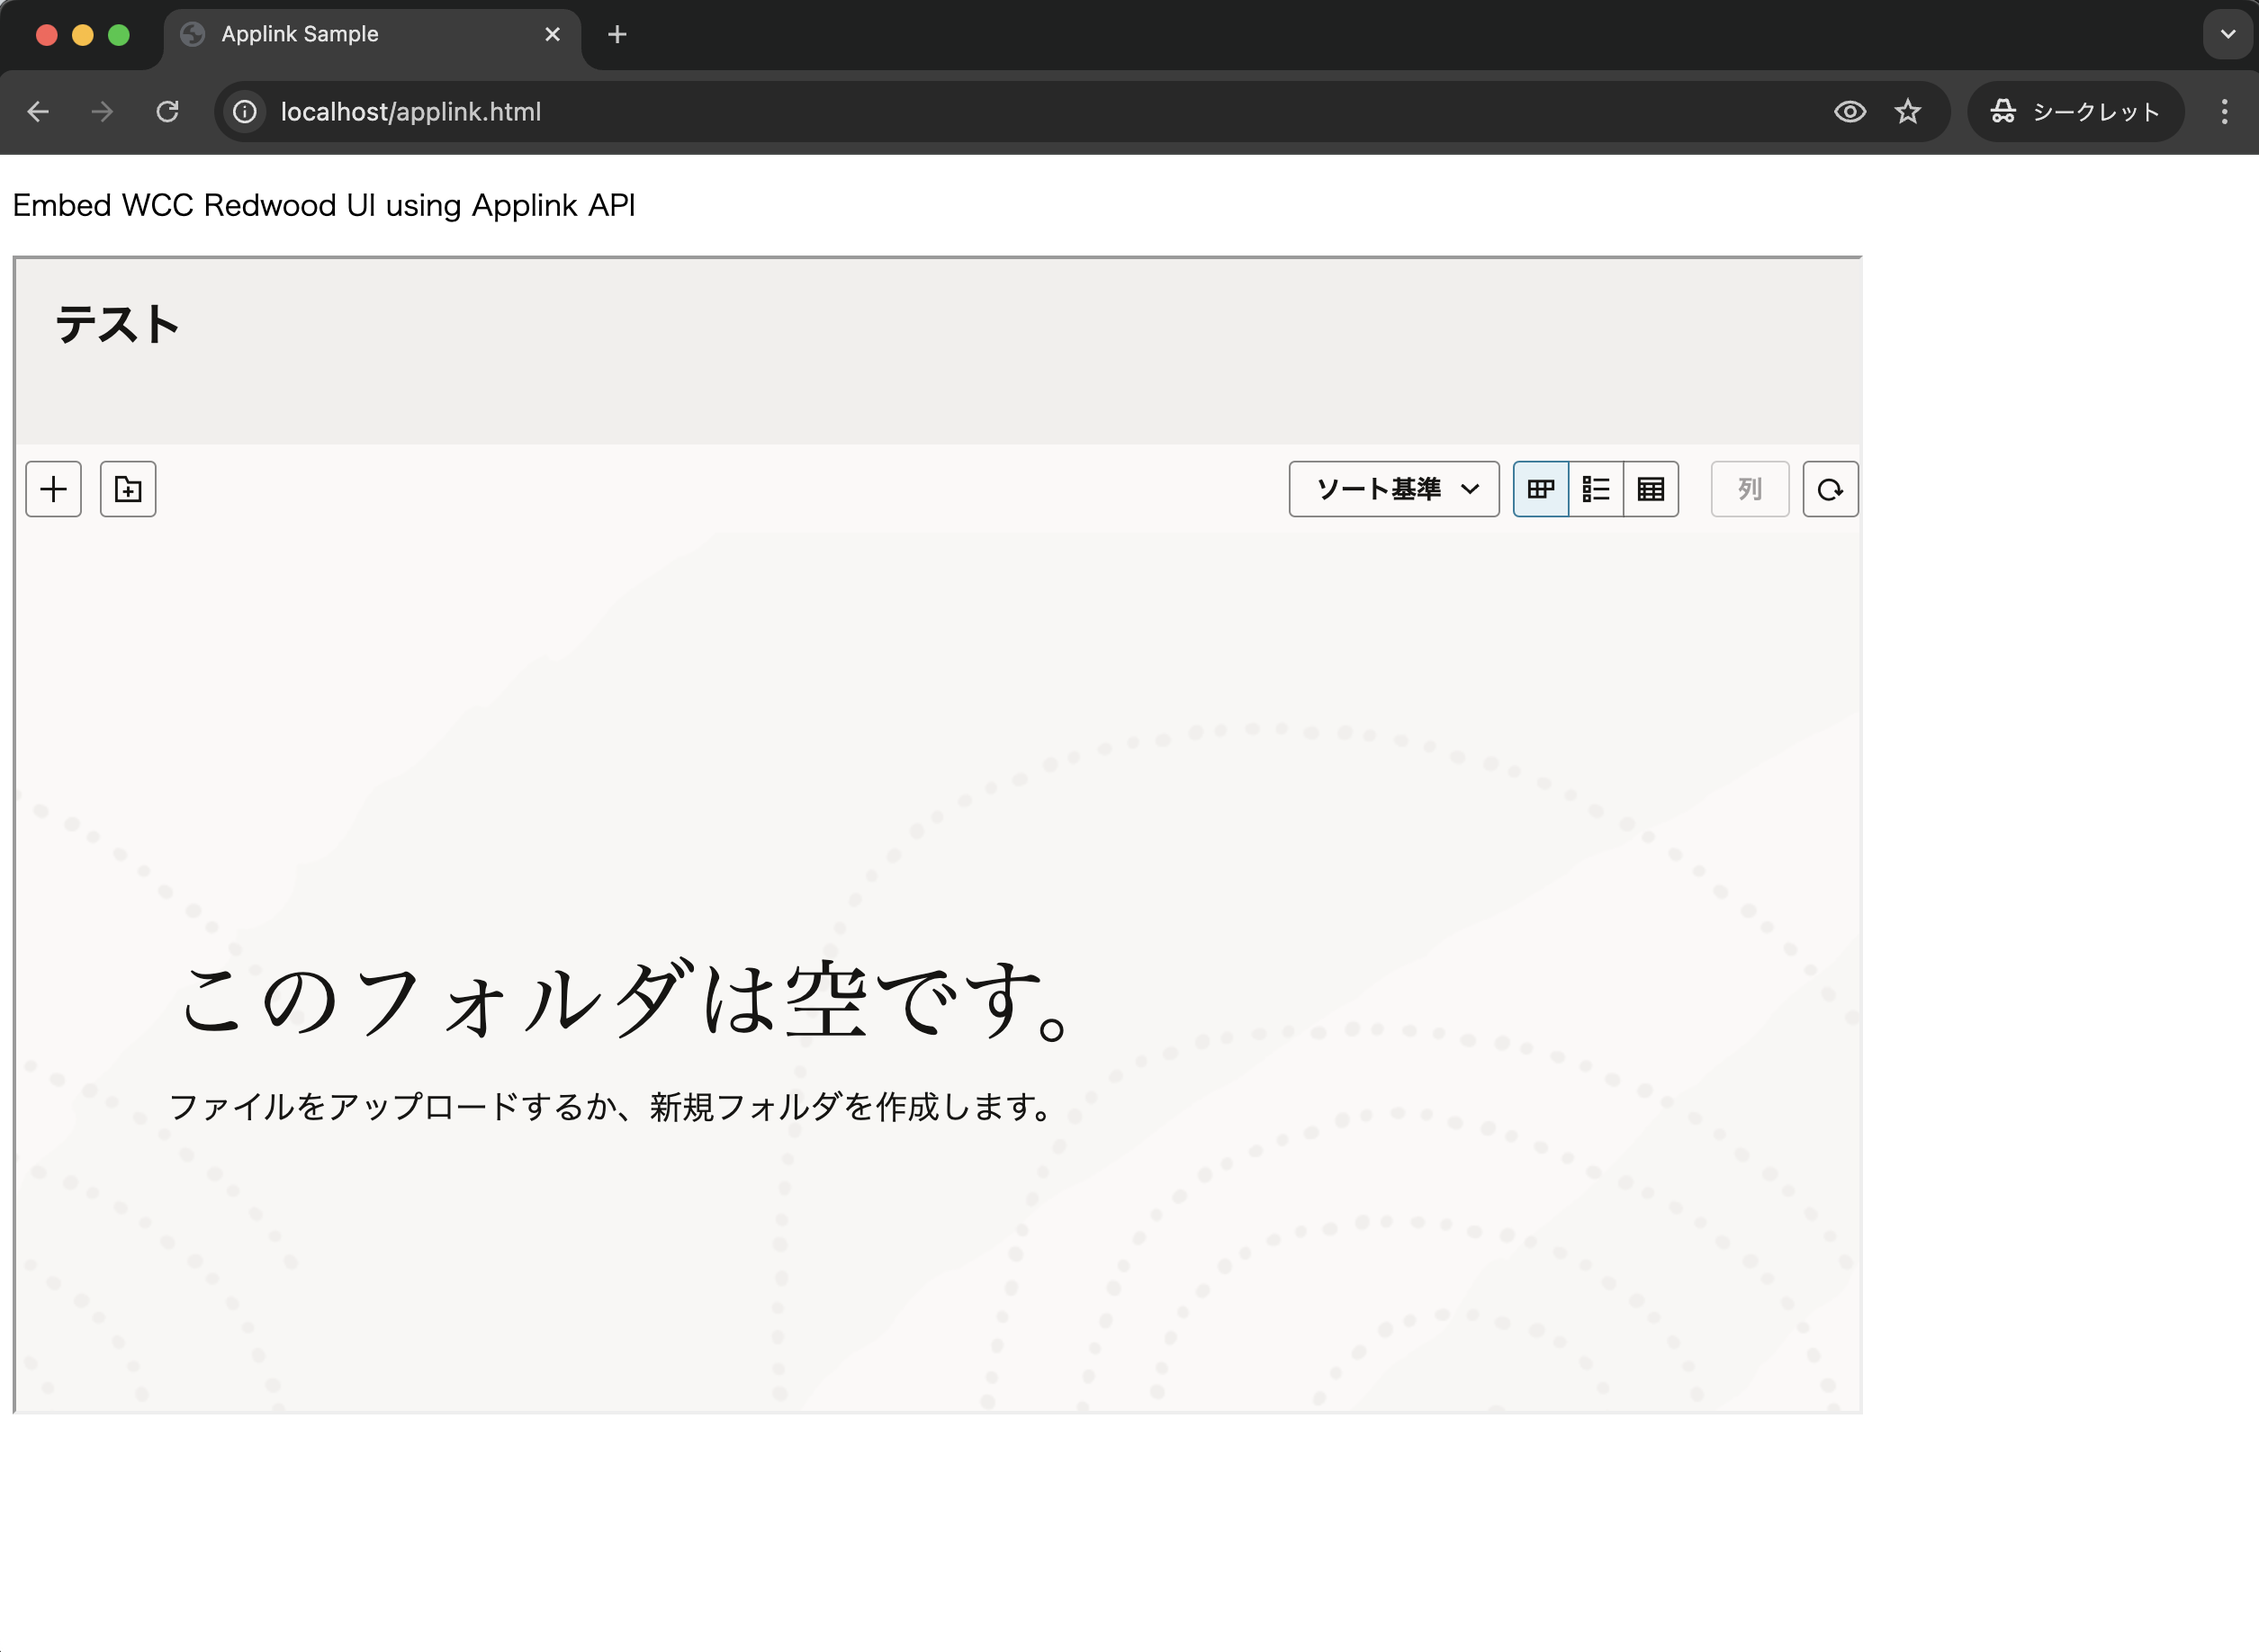Click the new folder icon button
Screen dimensions: 2259x1652
coord(128,489)
